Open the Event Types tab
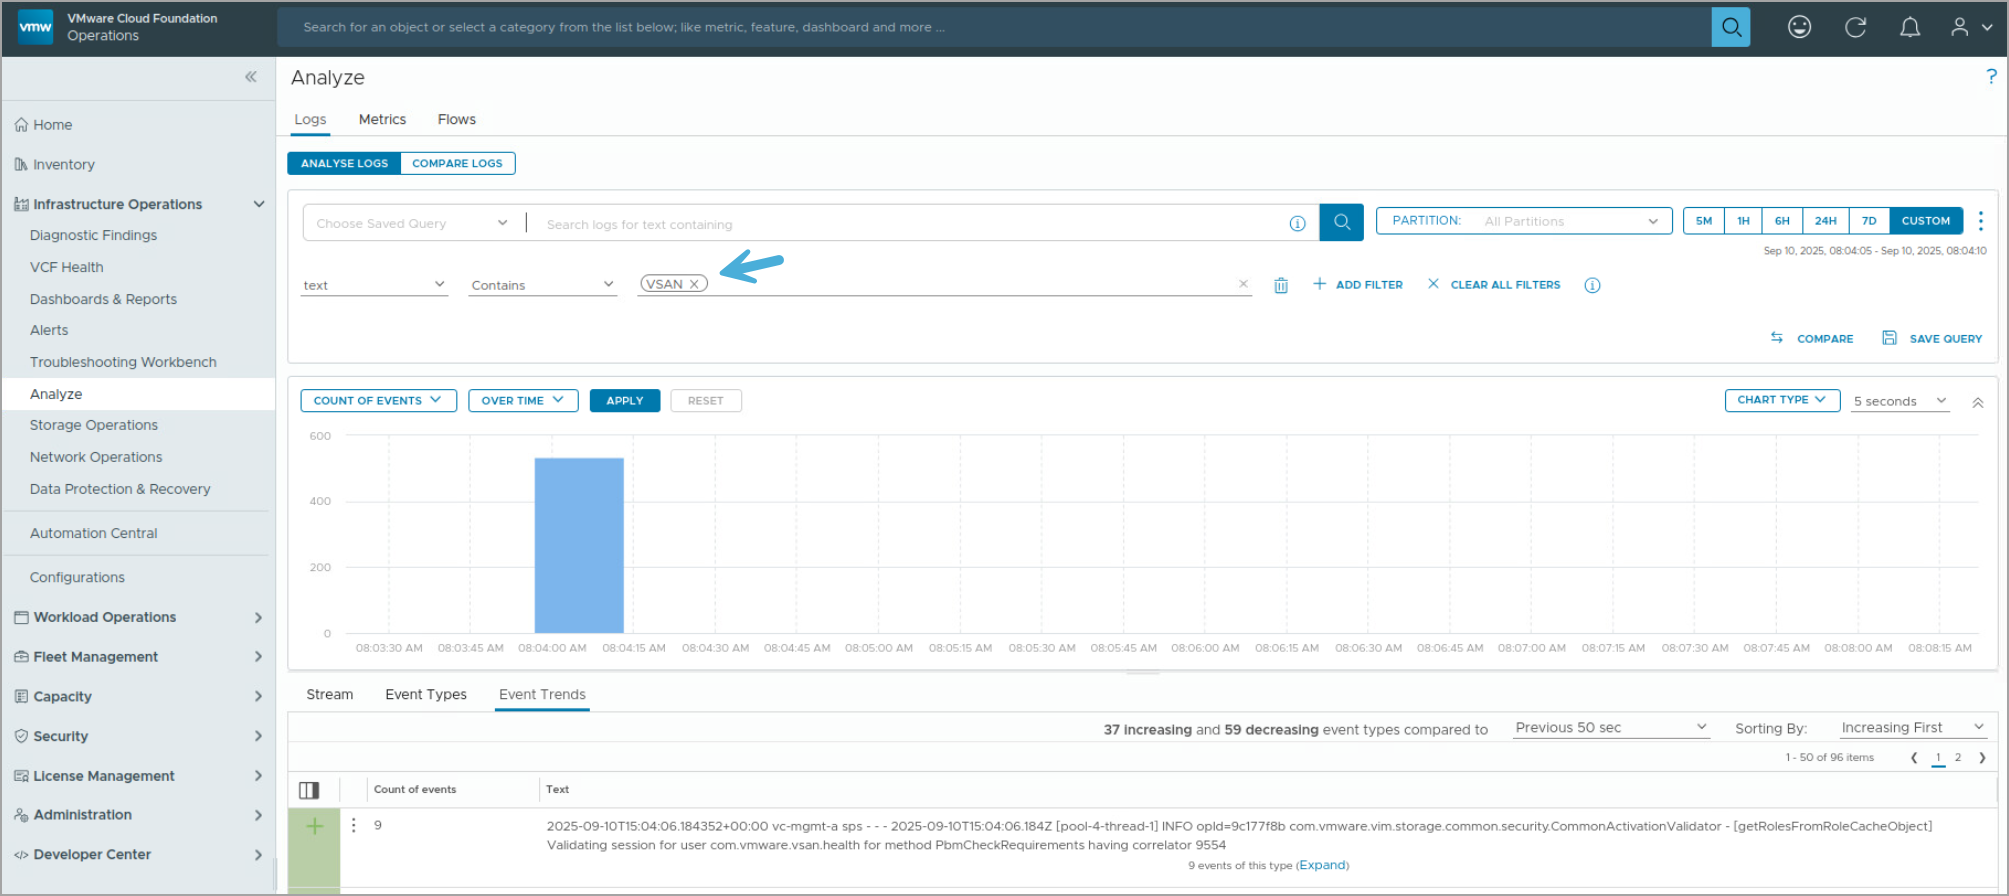Viewport: 2009px width, 896px height. [426, 694]
